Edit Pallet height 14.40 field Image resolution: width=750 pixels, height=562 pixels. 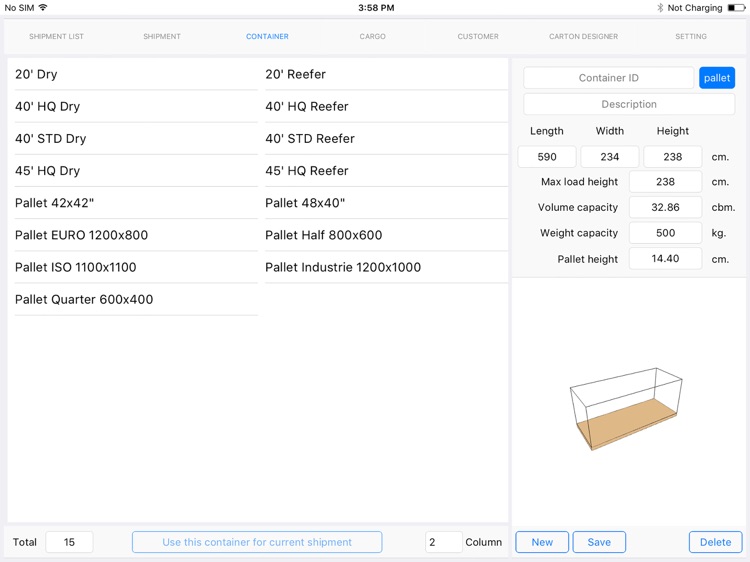[x=665, y=259]
